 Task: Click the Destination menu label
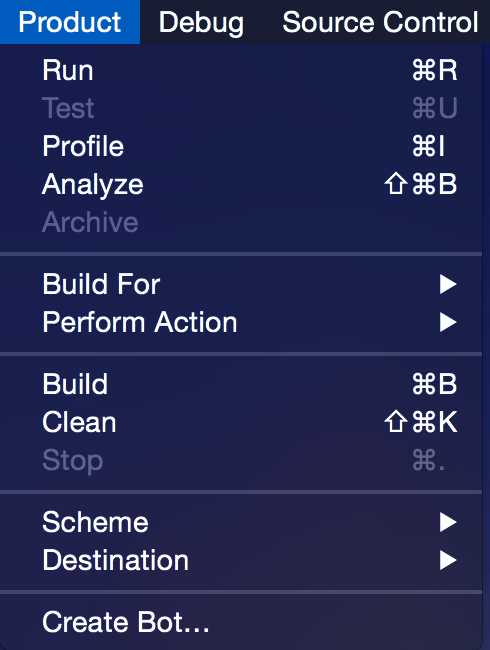(116, 560)
